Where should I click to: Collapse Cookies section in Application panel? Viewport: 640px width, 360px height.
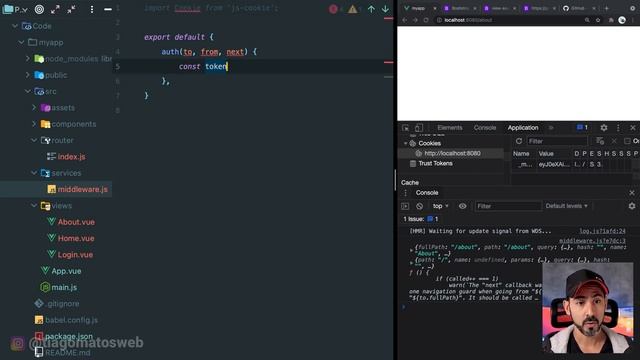[405, 143]
